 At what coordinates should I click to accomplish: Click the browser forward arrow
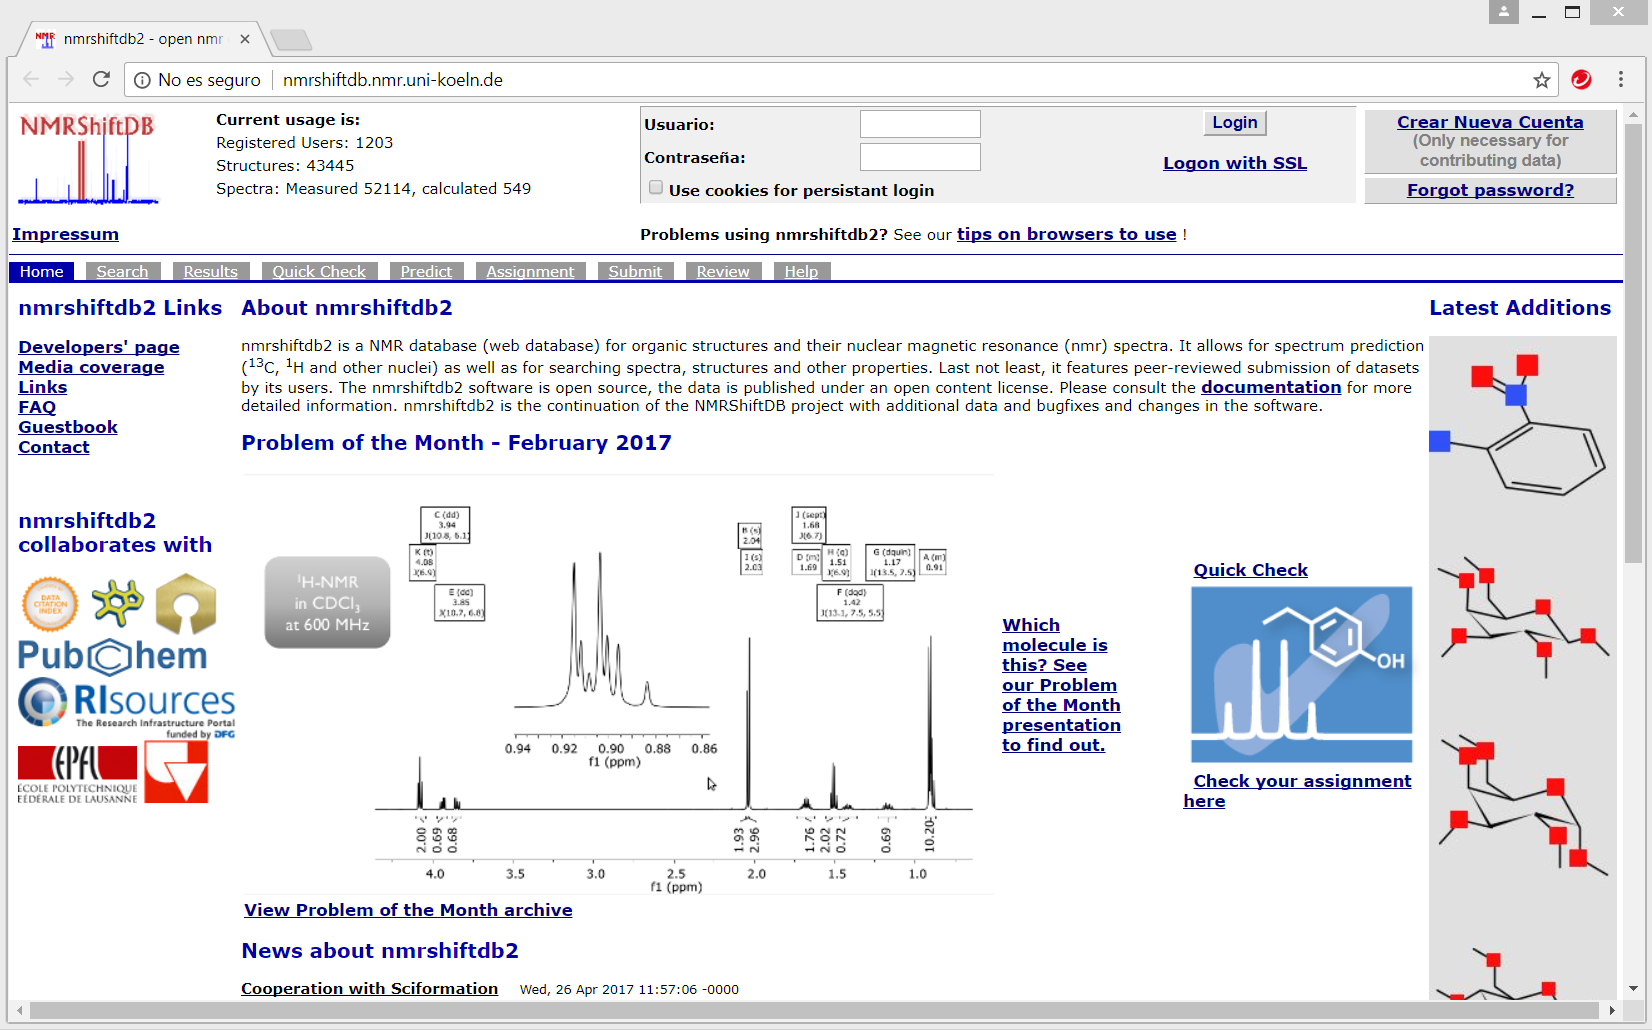pyautogui.click(x=66, y=79)
